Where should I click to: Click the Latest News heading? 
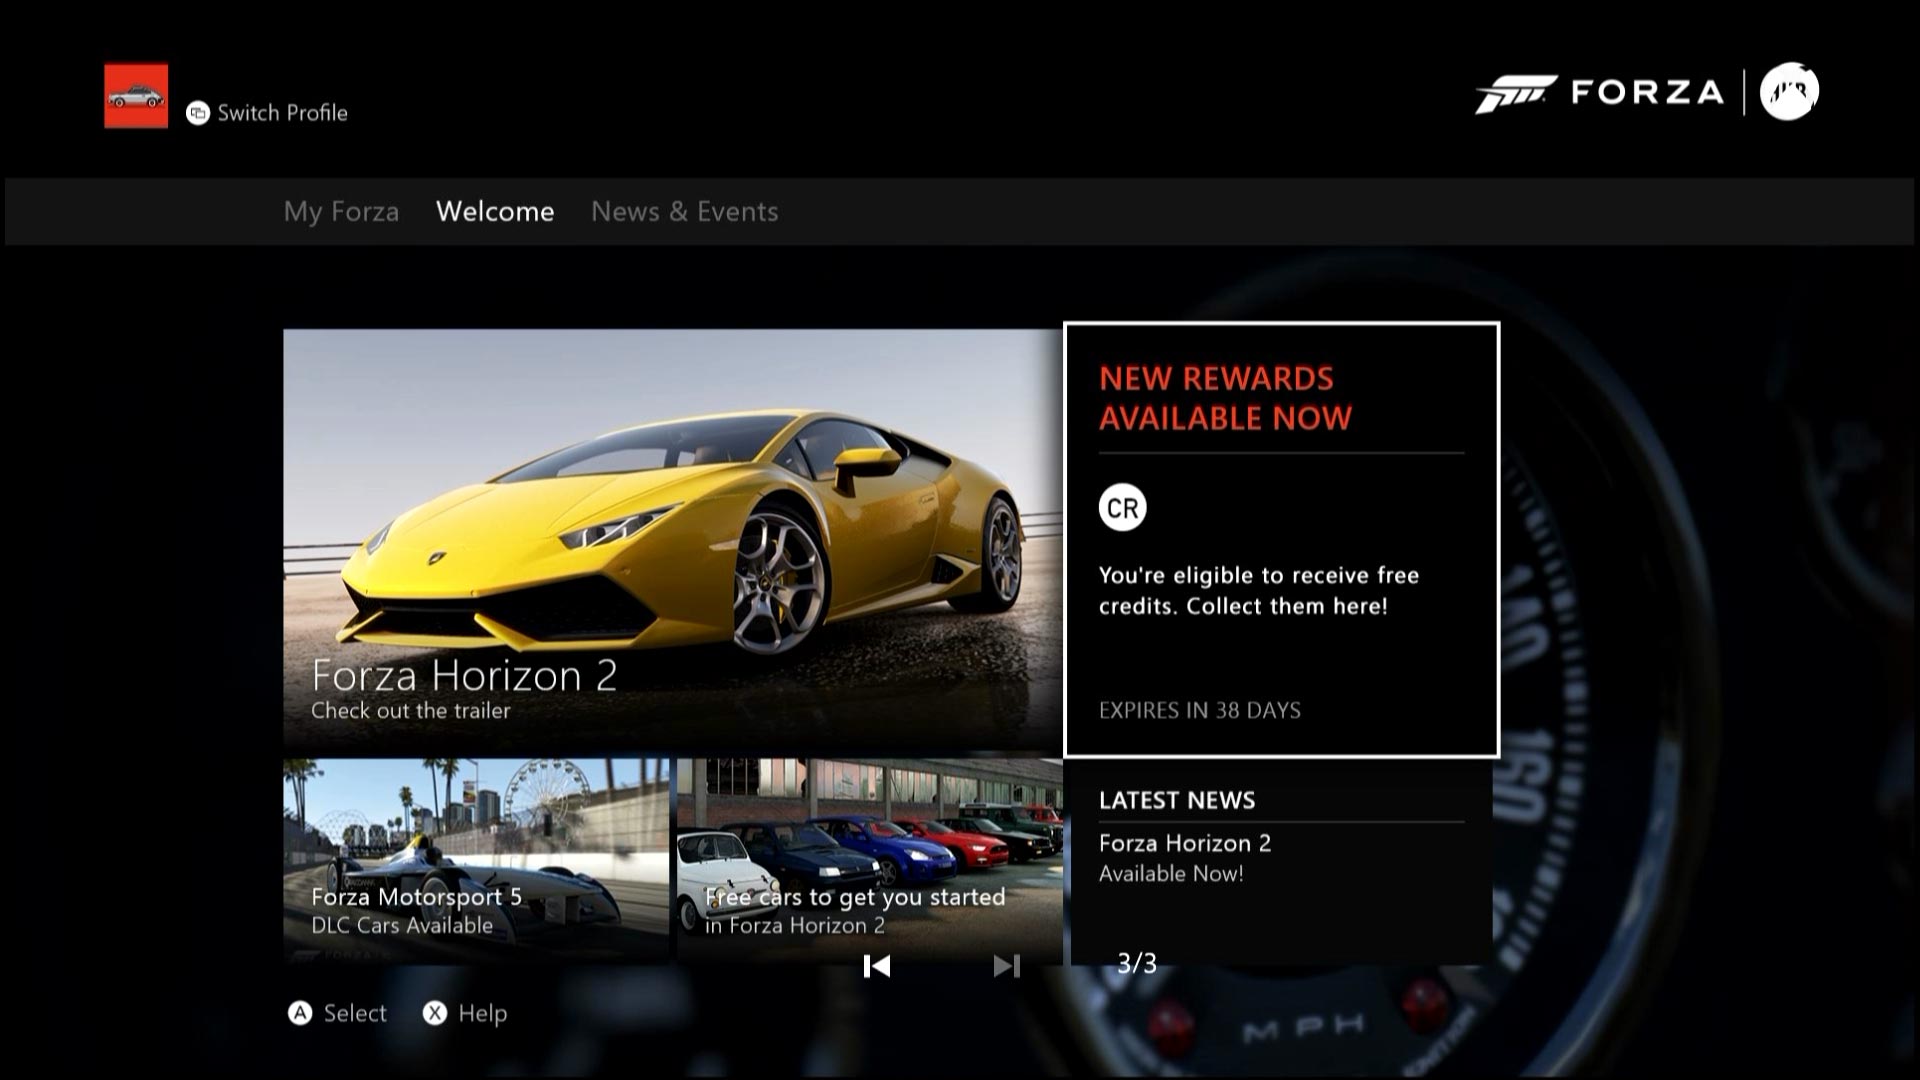(x=1177, y=800)
